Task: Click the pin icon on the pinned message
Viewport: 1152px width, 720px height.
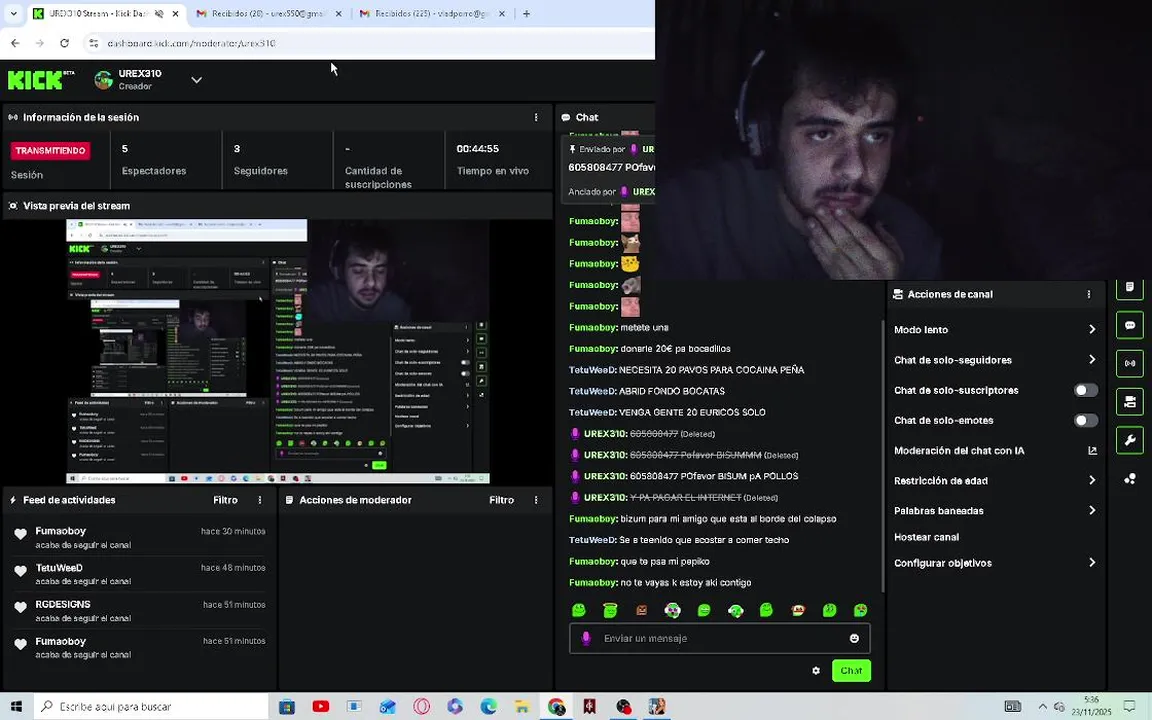Action: pos(572,149)
